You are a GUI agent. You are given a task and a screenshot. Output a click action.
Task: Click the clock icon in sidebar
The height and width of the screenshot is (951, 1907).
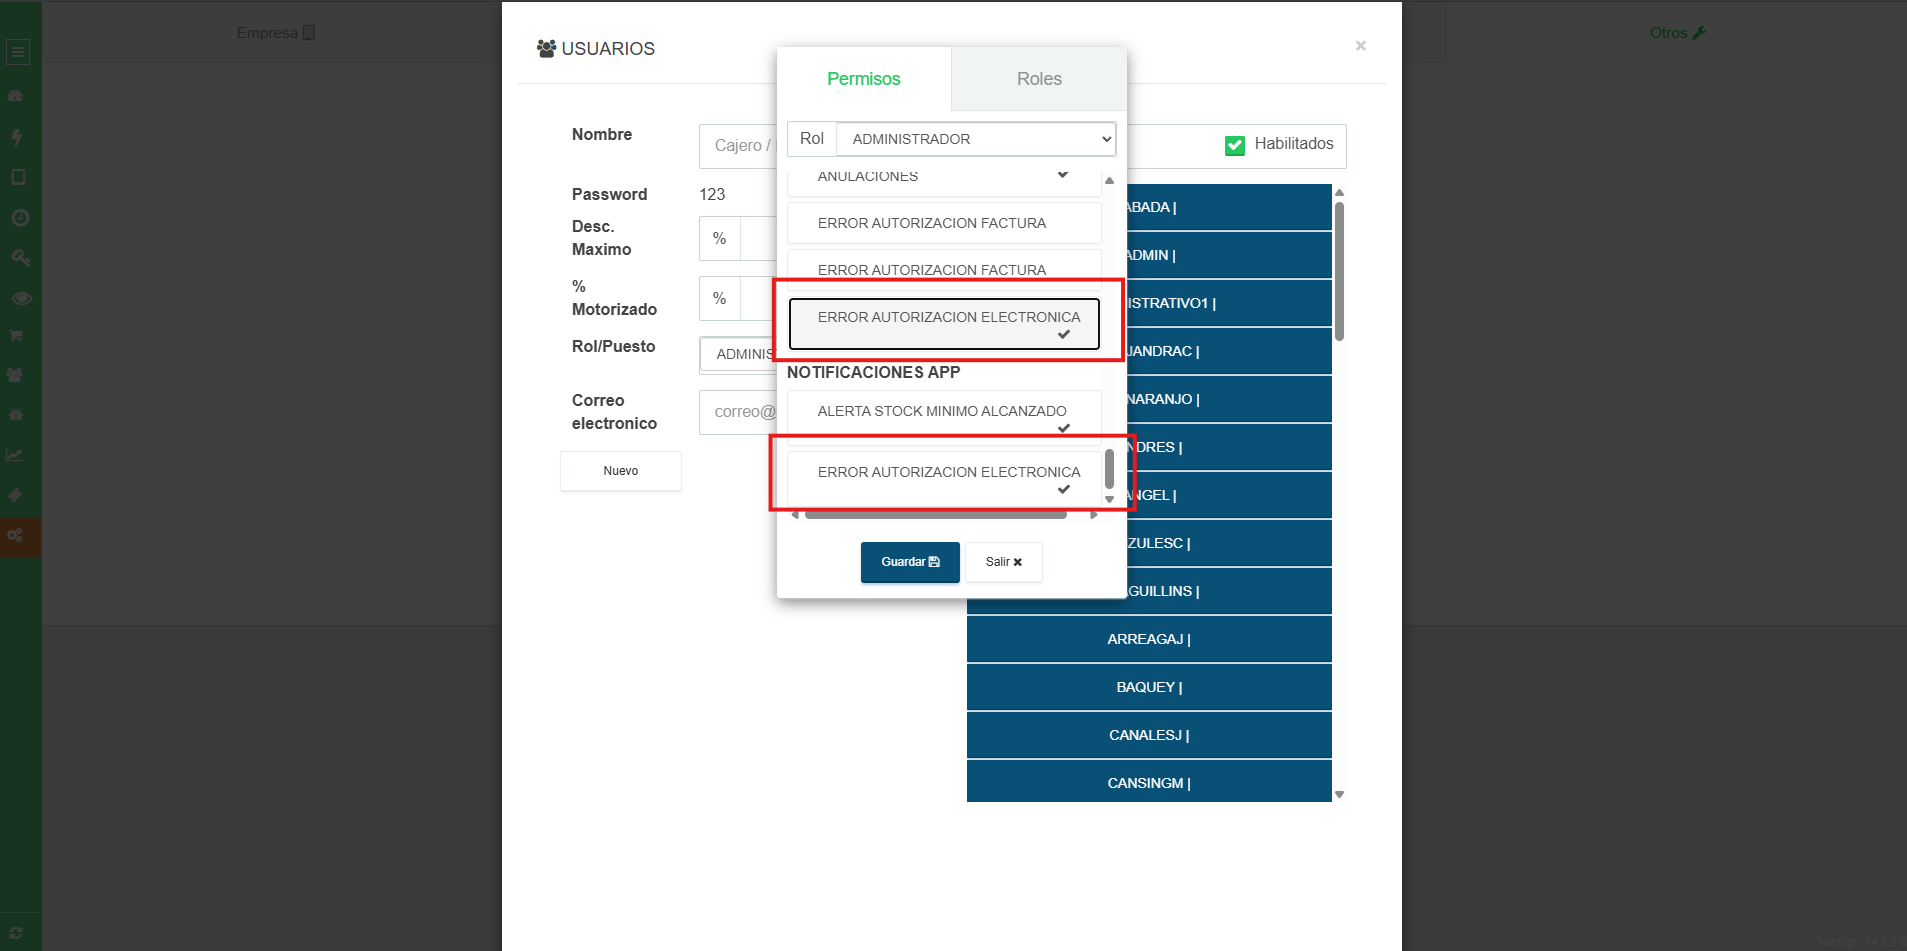(20, 217)
